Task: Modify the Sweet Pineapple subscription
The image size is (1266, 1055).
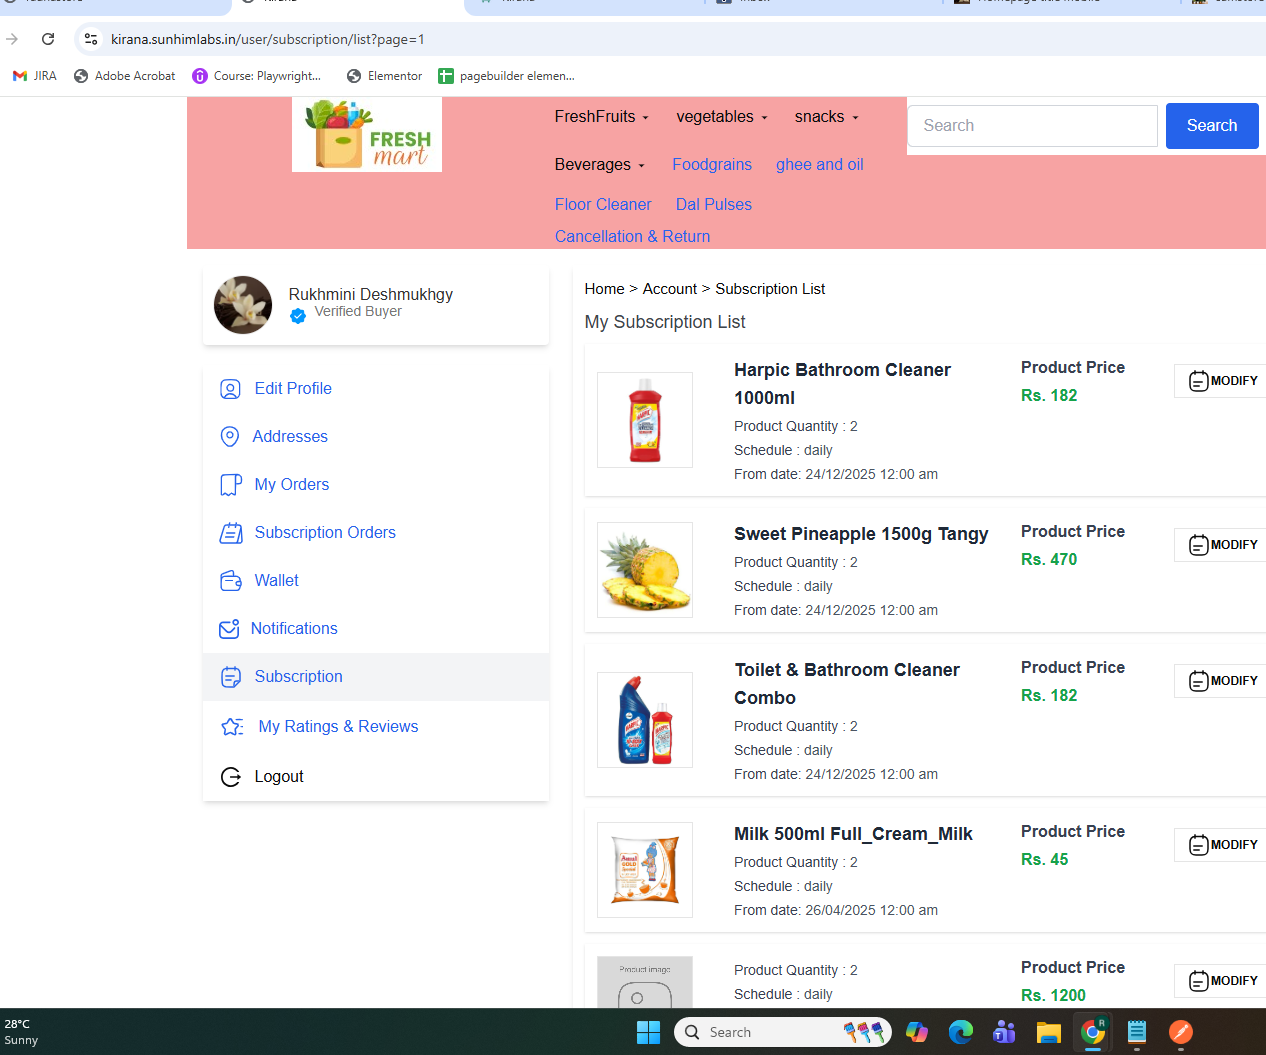Action: 1223,545
